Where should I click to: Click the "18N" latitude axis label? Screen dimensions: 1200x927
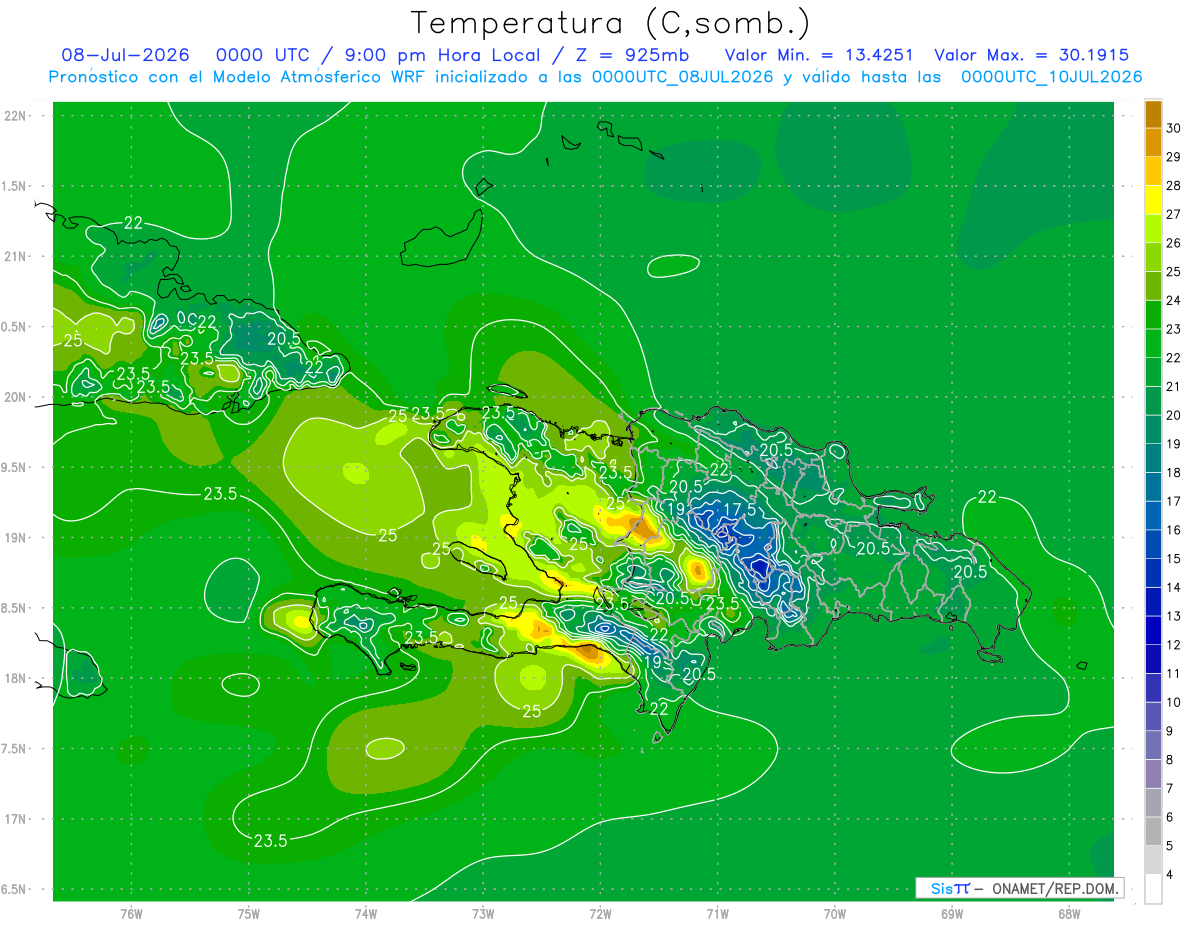(16, 679)
